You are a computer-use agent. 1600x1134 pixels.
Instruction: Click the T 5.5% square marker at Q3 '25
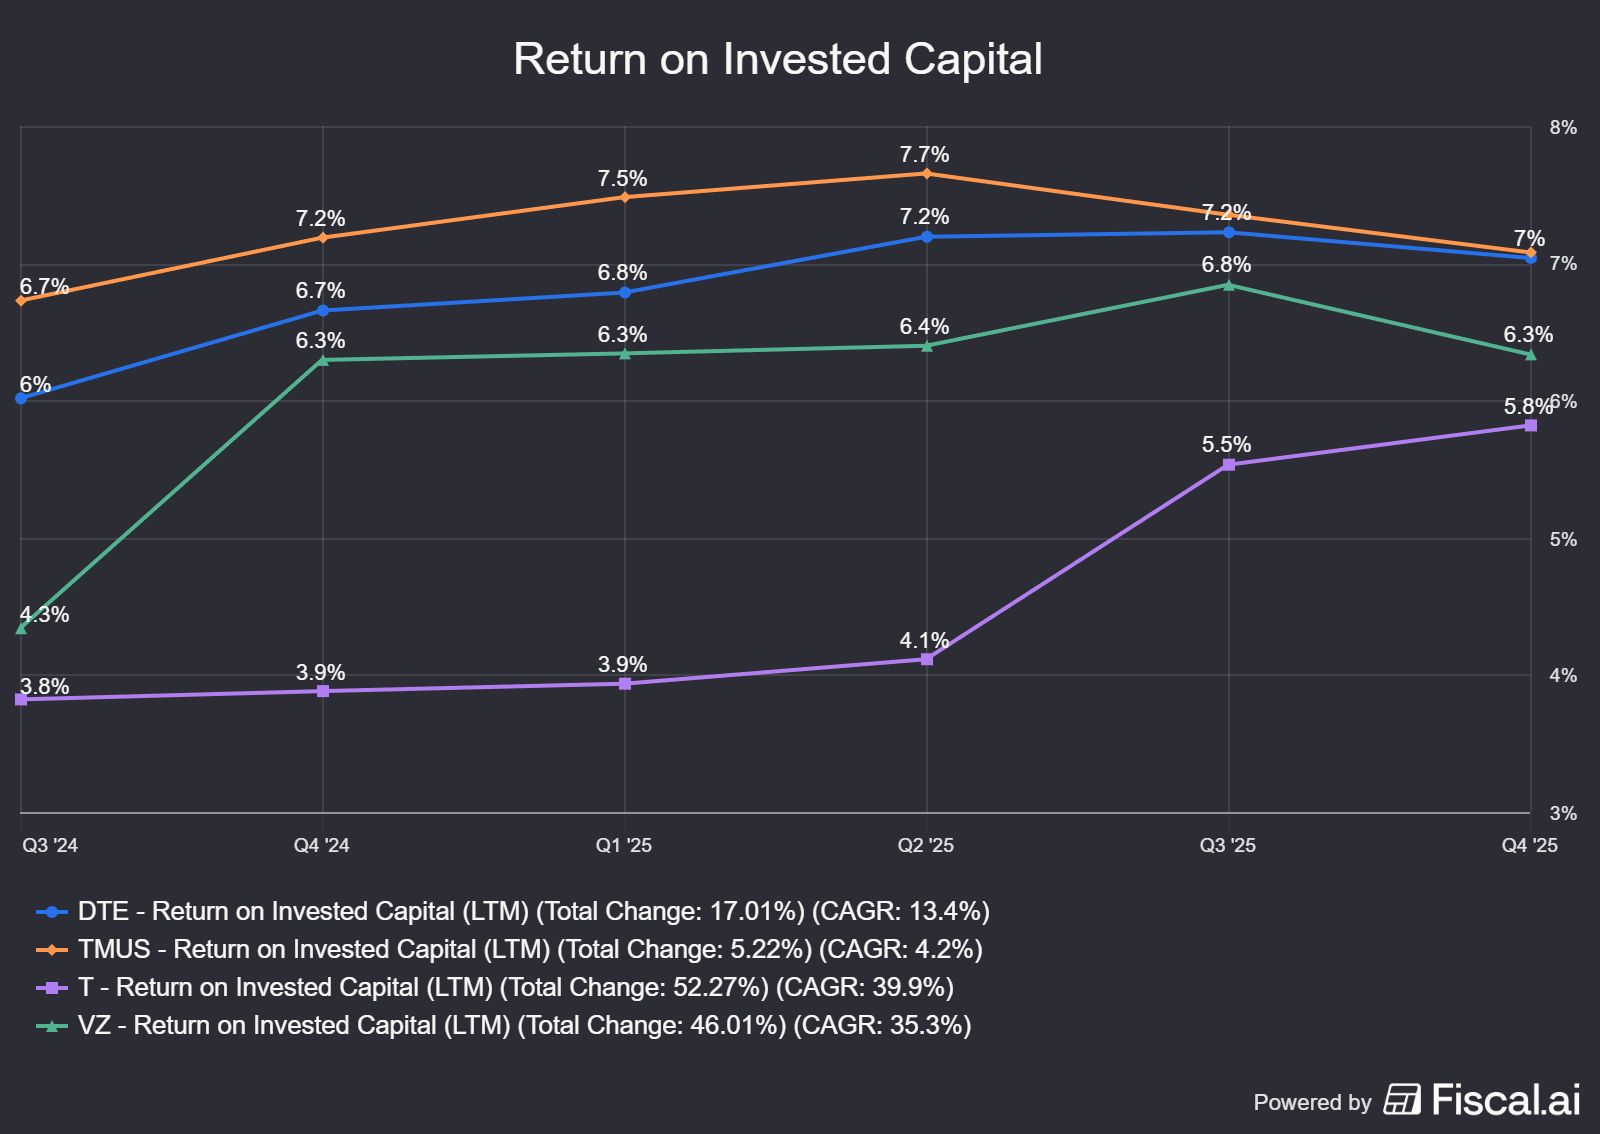(1229, 465)
